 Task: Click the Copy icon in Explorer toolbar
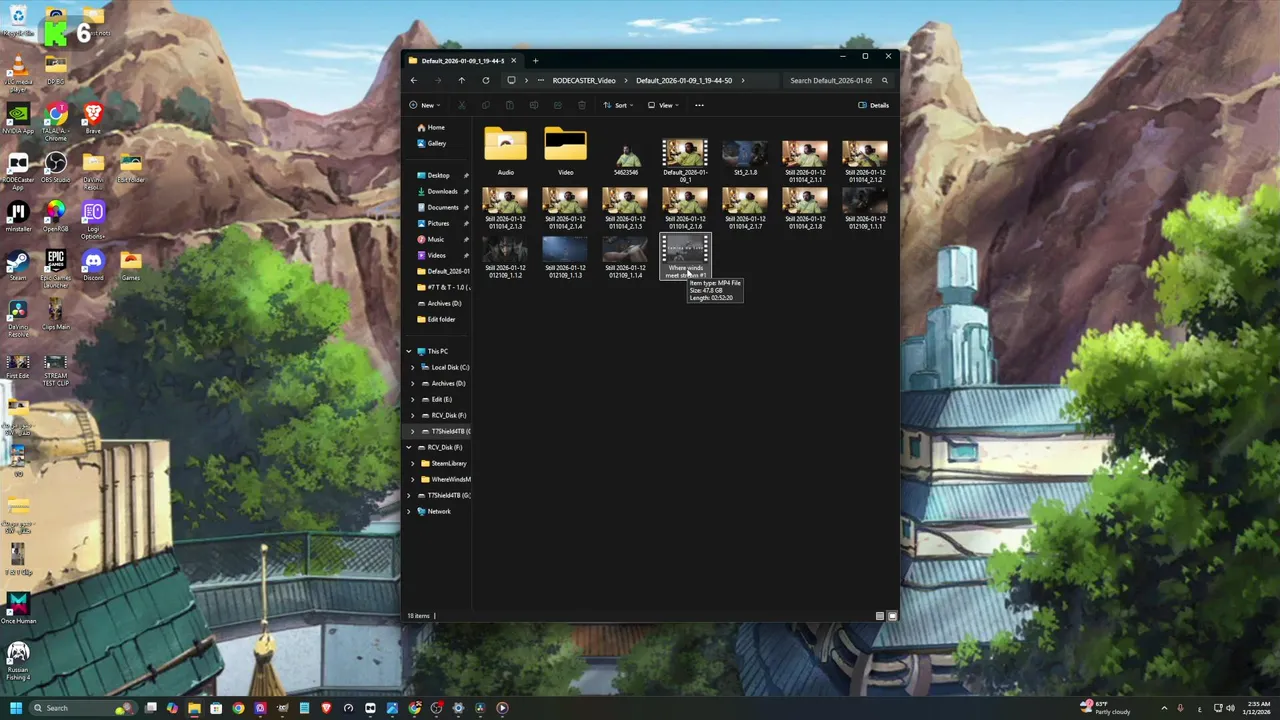click(485, 105)
